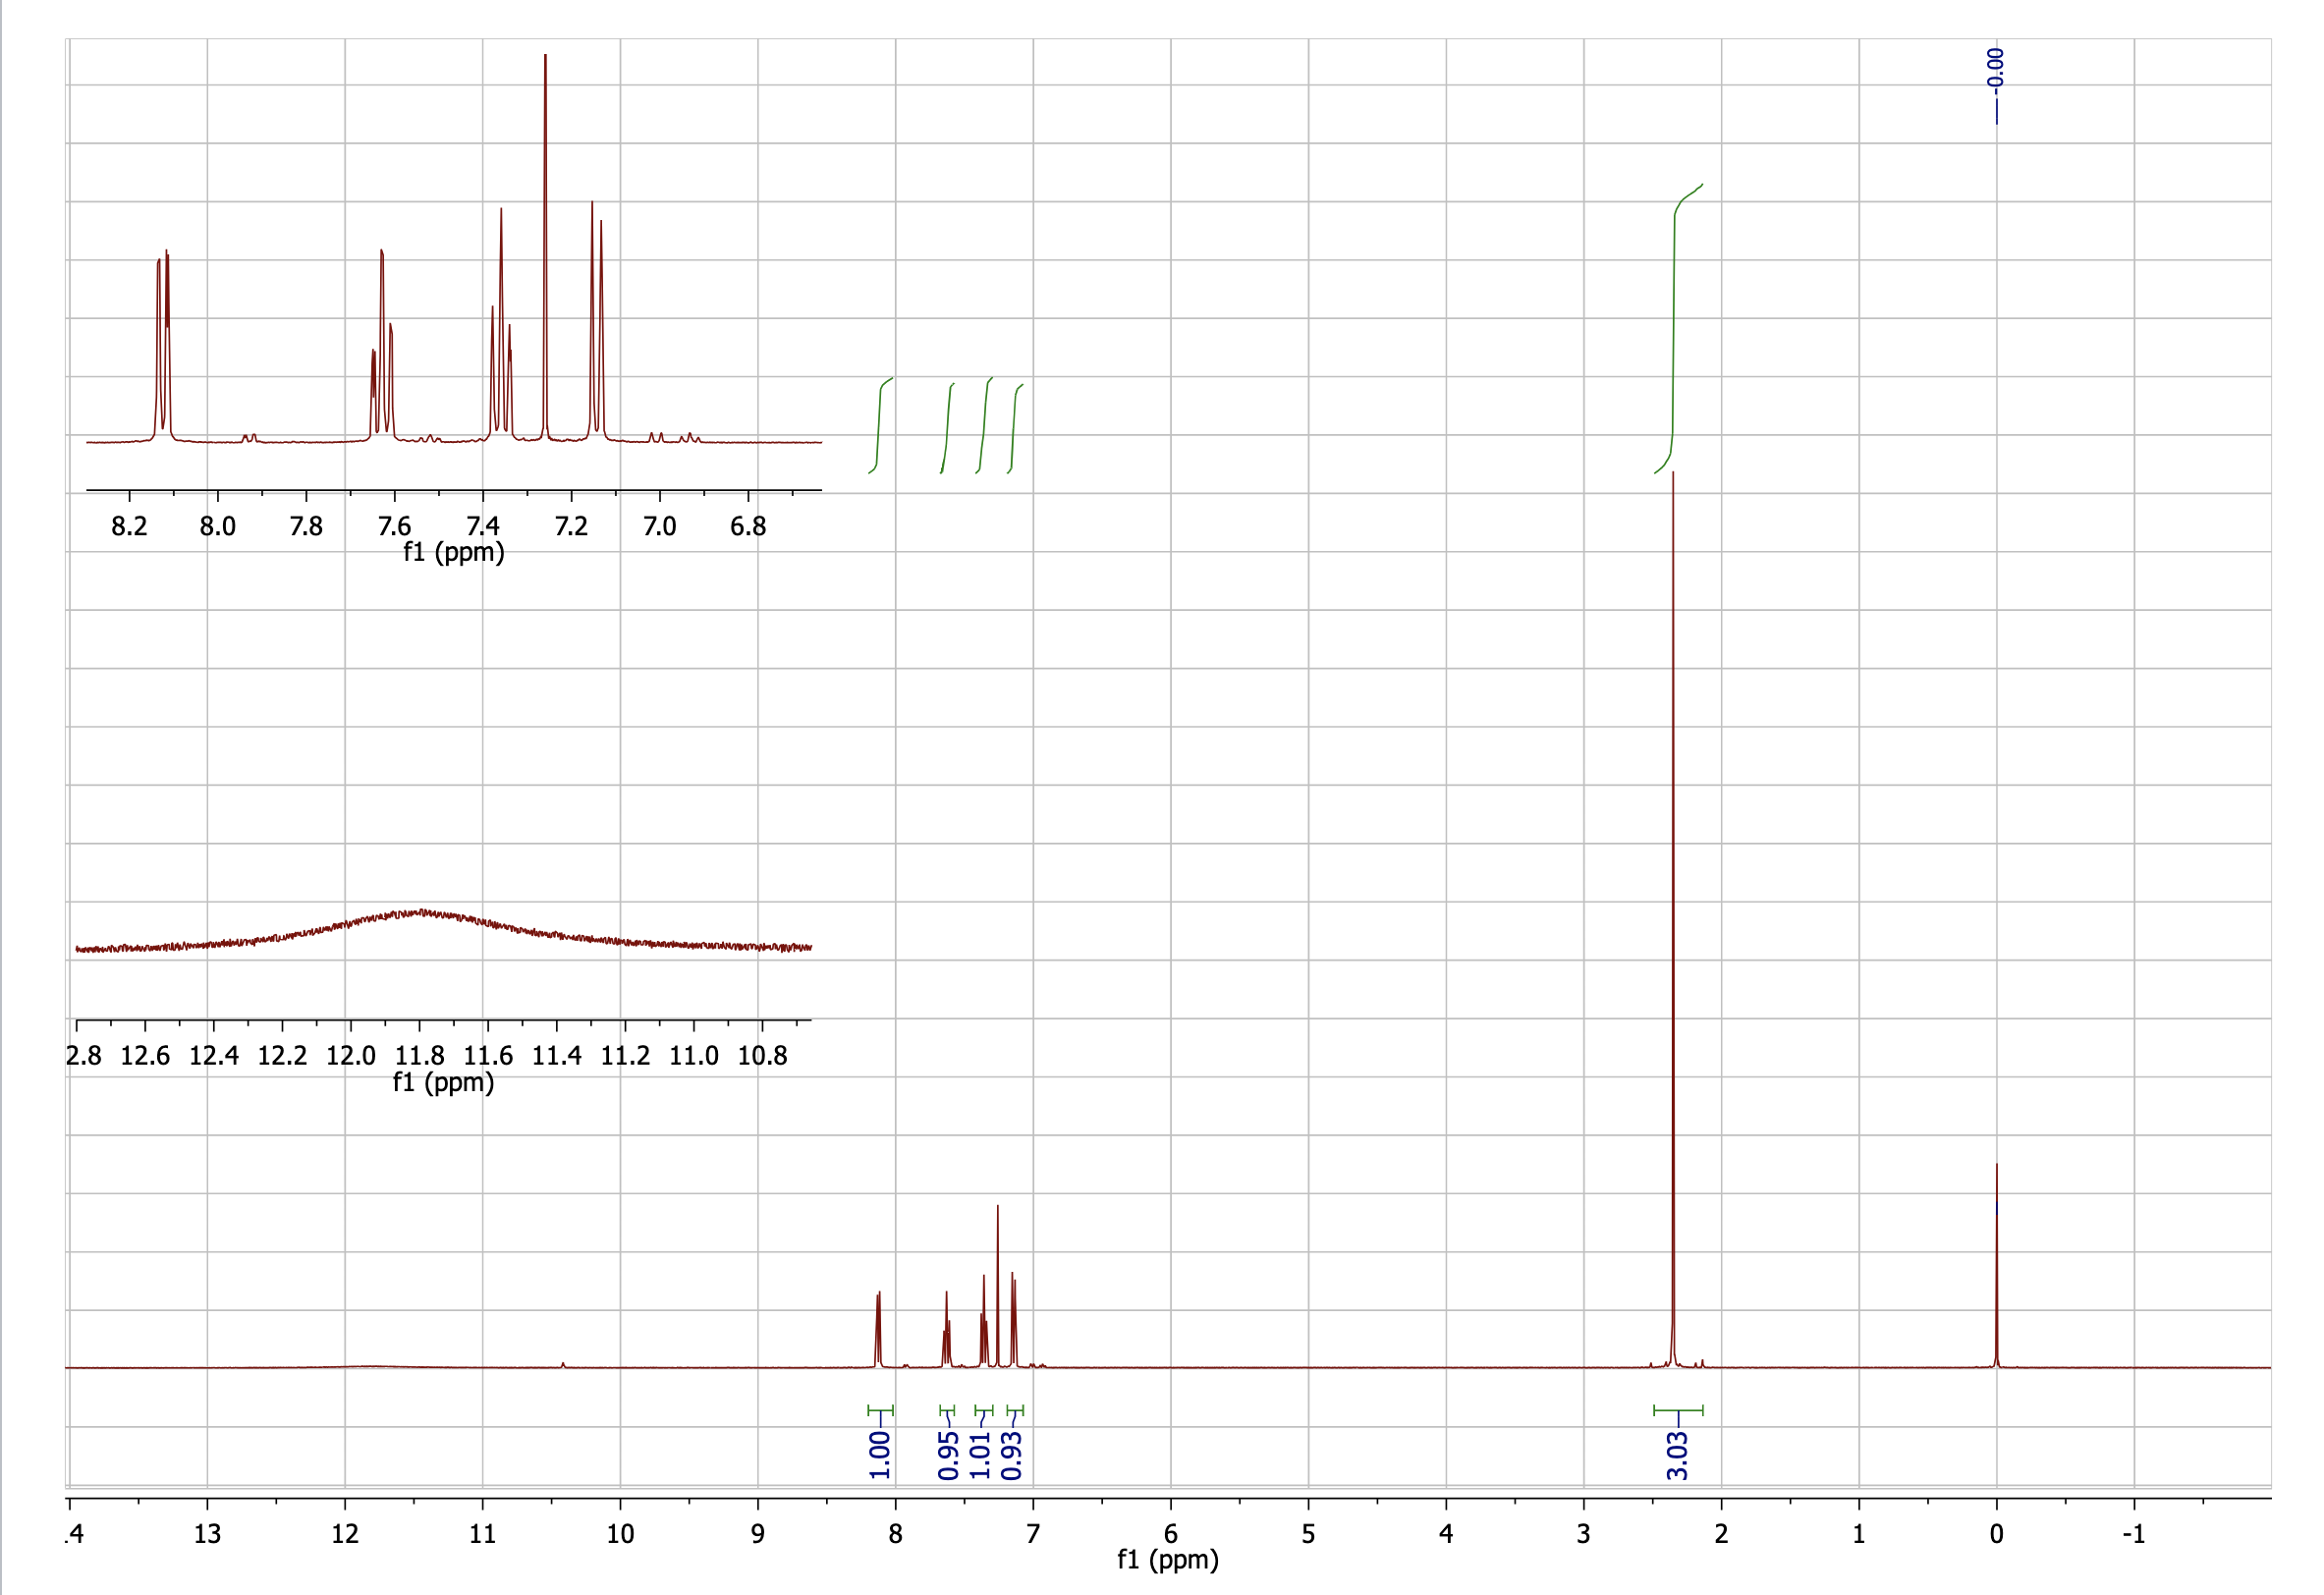Click the tall methyl singlet peak near 2.35 ppm

point(1672,900)
